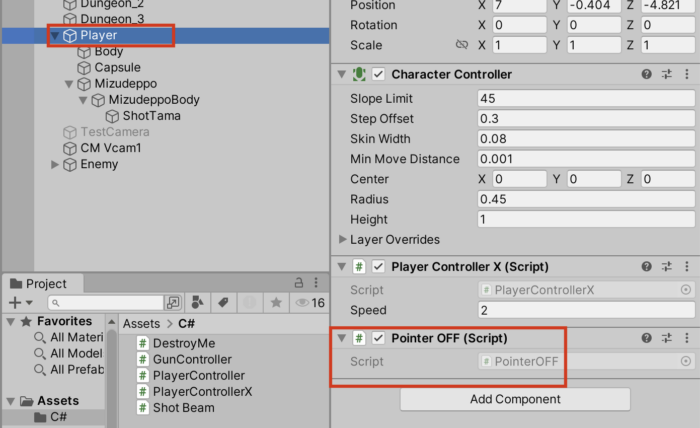The width and height of the screenshot is (700, 428).
Task: Open Character Controller help reference icon
Action: click(x=647, y=75)
